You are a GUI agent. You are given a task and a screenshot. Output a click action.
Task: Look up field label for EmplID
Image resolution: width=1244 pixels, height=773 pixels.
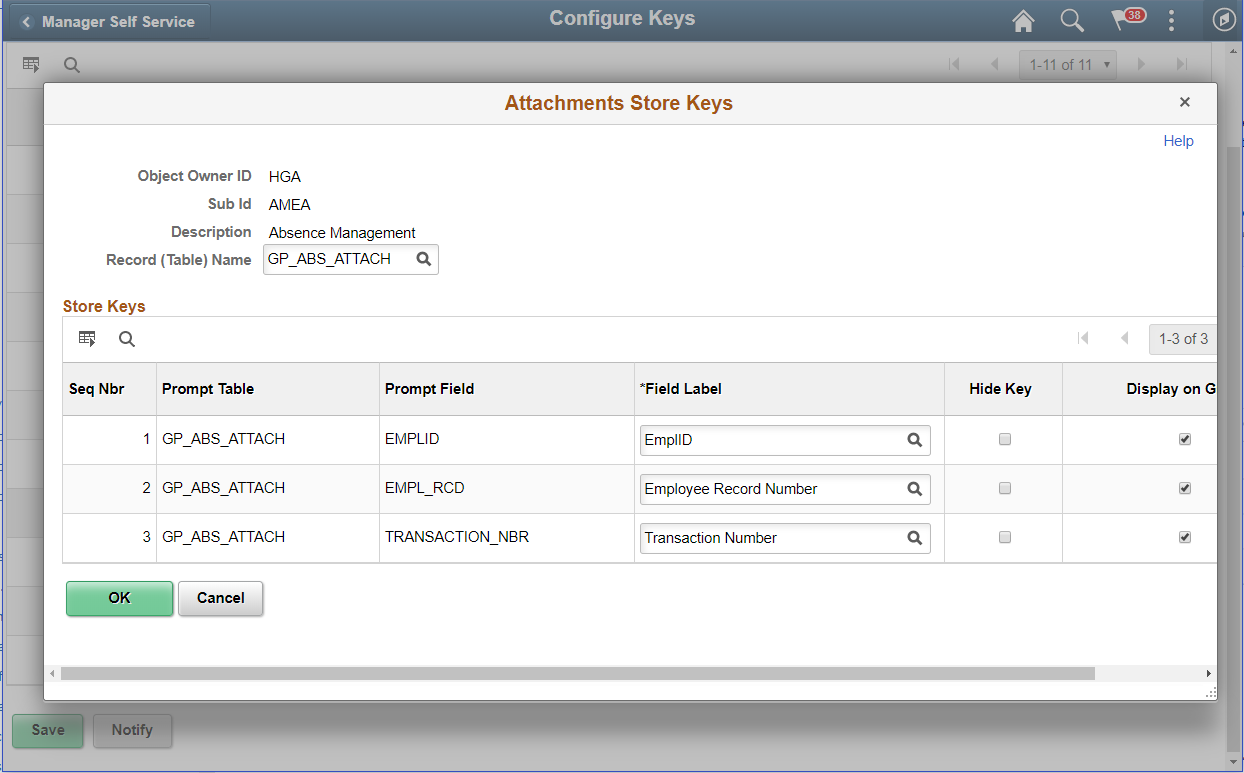pos(914,439)
